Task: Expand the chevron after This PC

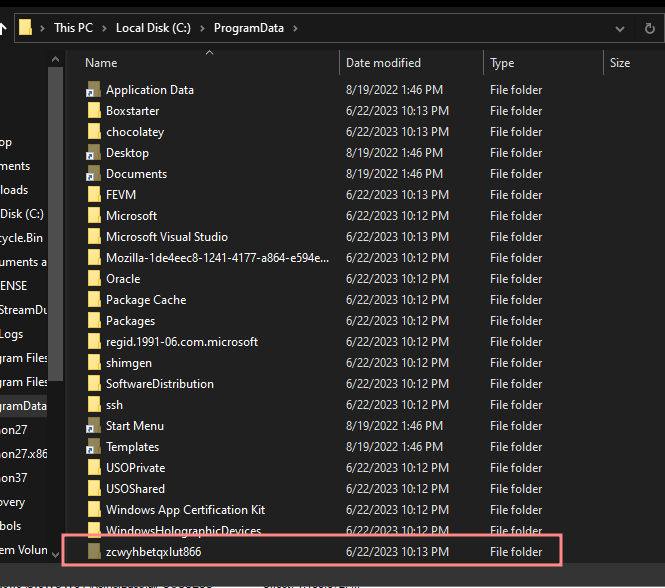Action: [104, 28]
